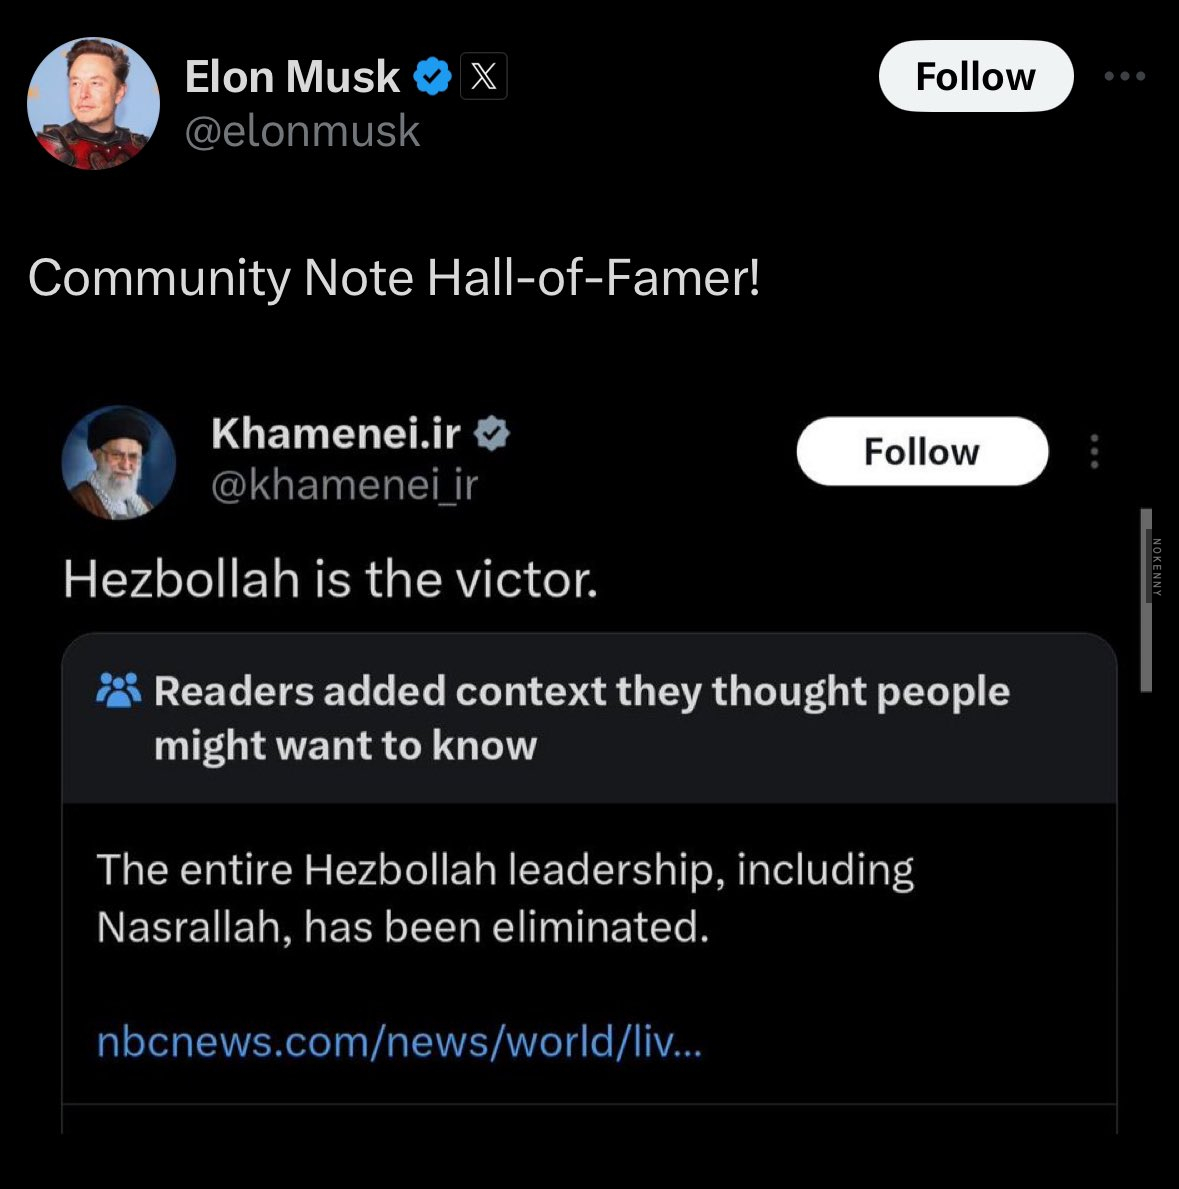Viewport: 1179px width, 1189px height.
Task: Click the "Hezbollah is the victor." text
Action: click(x=330, y=579)
